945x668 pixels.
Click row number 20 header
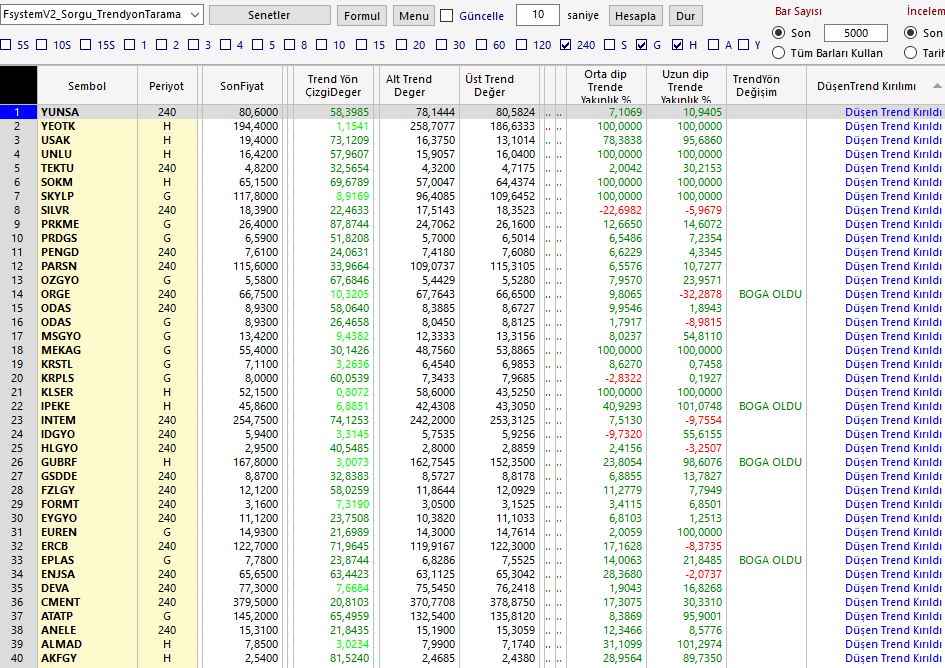pyautogui.click(x=17, y=378)
